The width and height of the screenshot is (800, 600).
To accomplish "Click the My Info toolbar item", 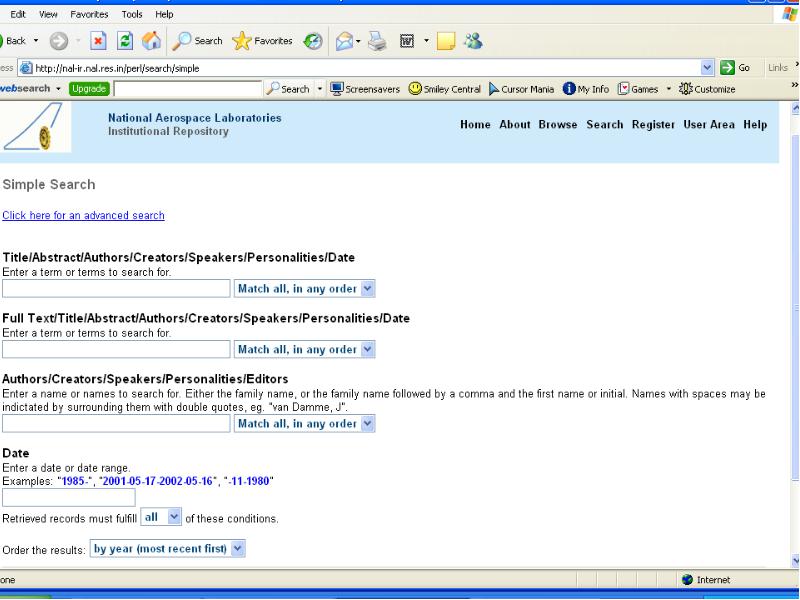I will [x=586, y=89].
